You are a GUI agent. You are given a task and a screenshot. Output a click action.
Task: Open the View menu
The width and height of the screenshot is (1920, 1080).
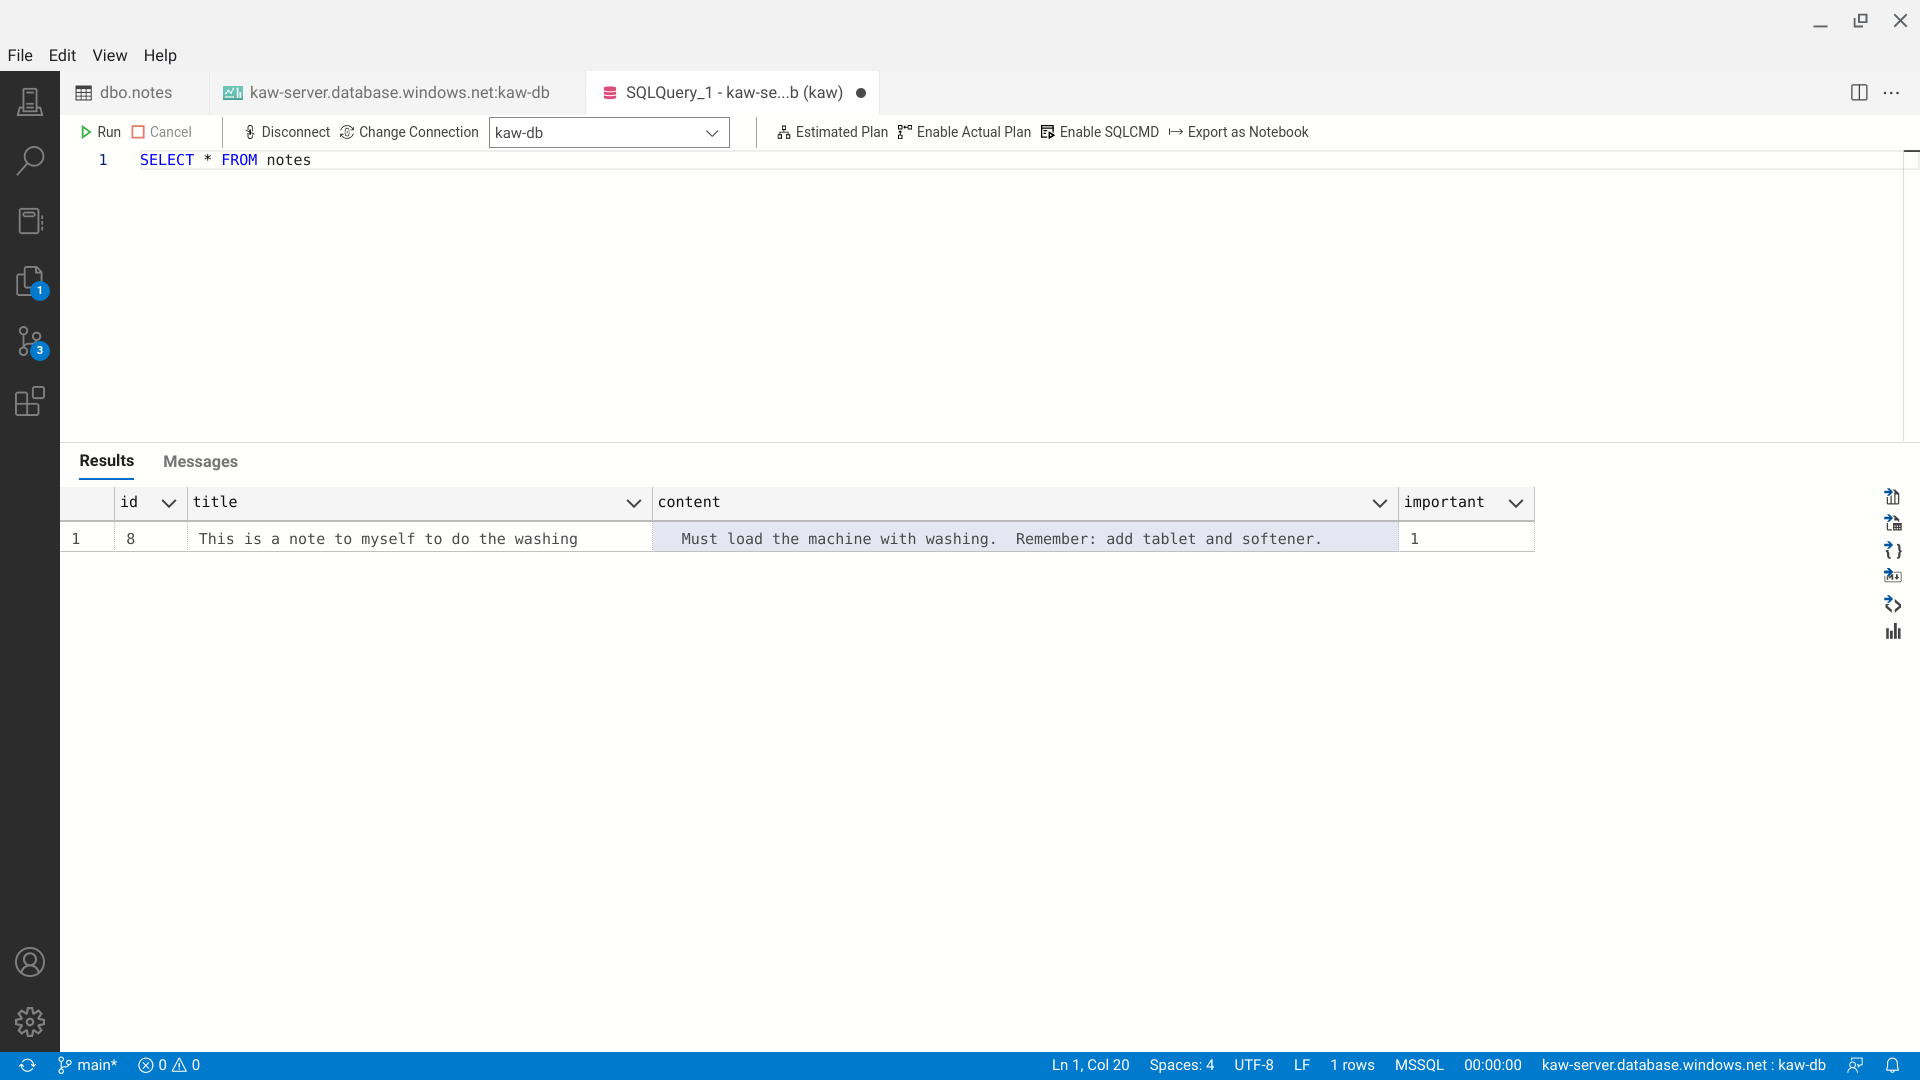pyautogui.click(x=109, y=55)
